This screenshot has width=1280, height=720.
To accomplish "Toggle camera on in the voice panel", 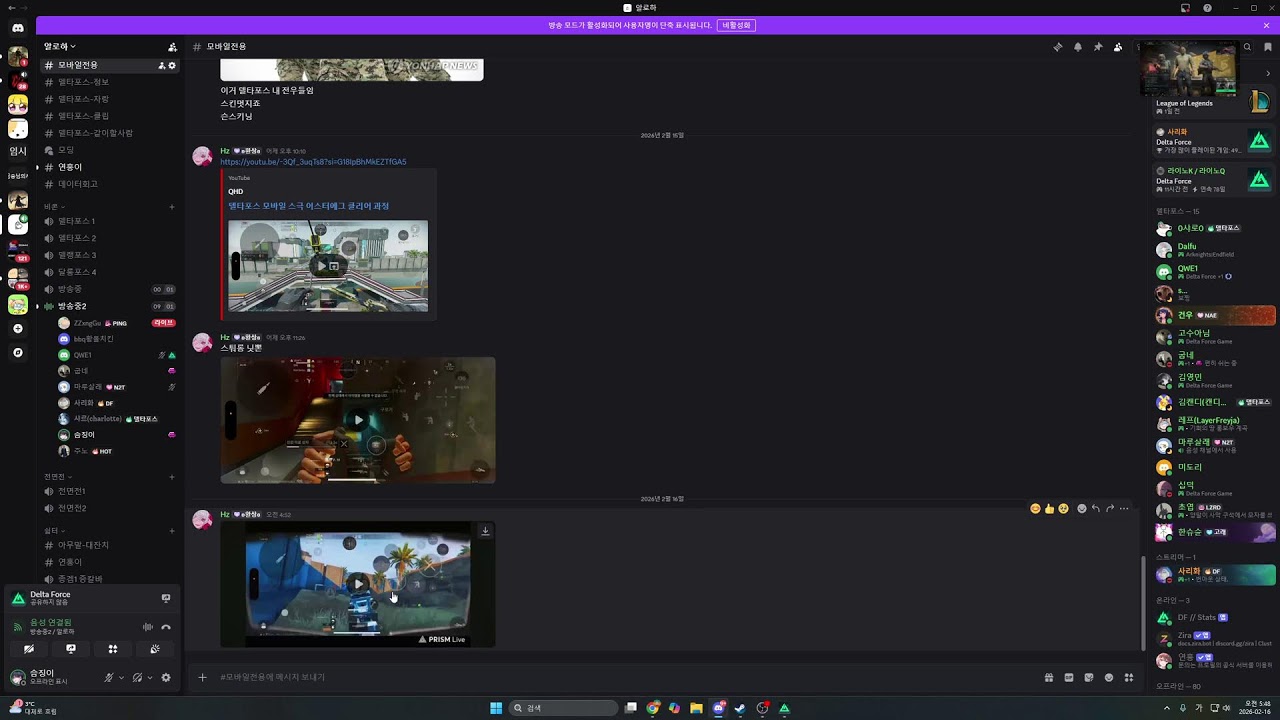I will 28,649.
